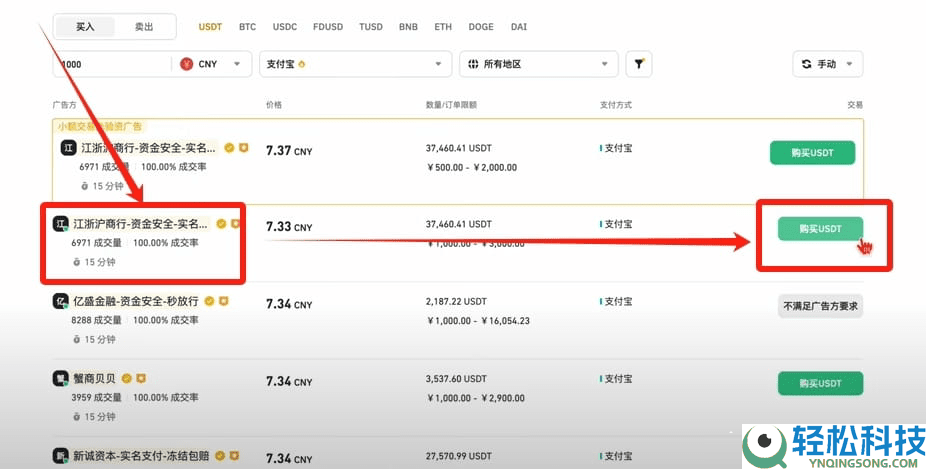Click the quantity 3,537.60 USDT
Image resolution: width=926 pixels, height=469 pixels.
(457, 379)
